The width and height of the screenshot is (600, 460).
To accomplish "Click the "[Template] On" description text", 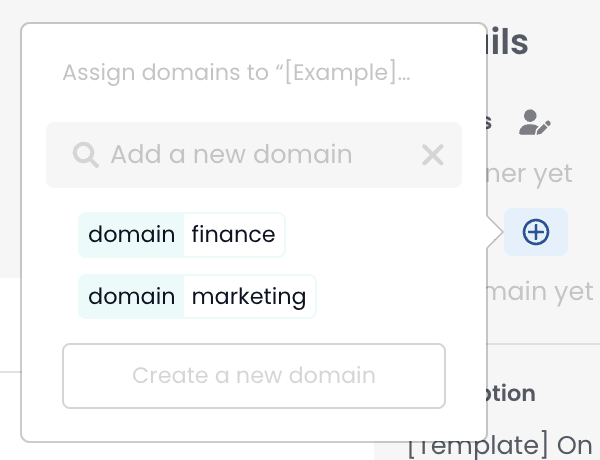I will [x=500, y=444].
